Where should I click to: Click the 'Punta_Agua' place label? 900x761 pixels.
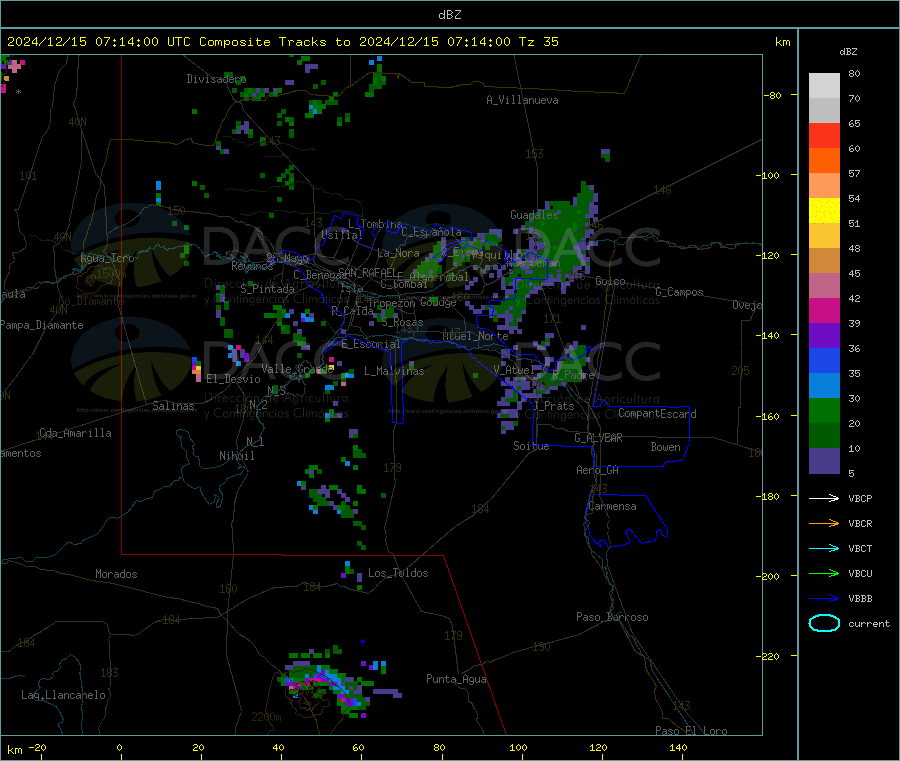click(456, 679)
